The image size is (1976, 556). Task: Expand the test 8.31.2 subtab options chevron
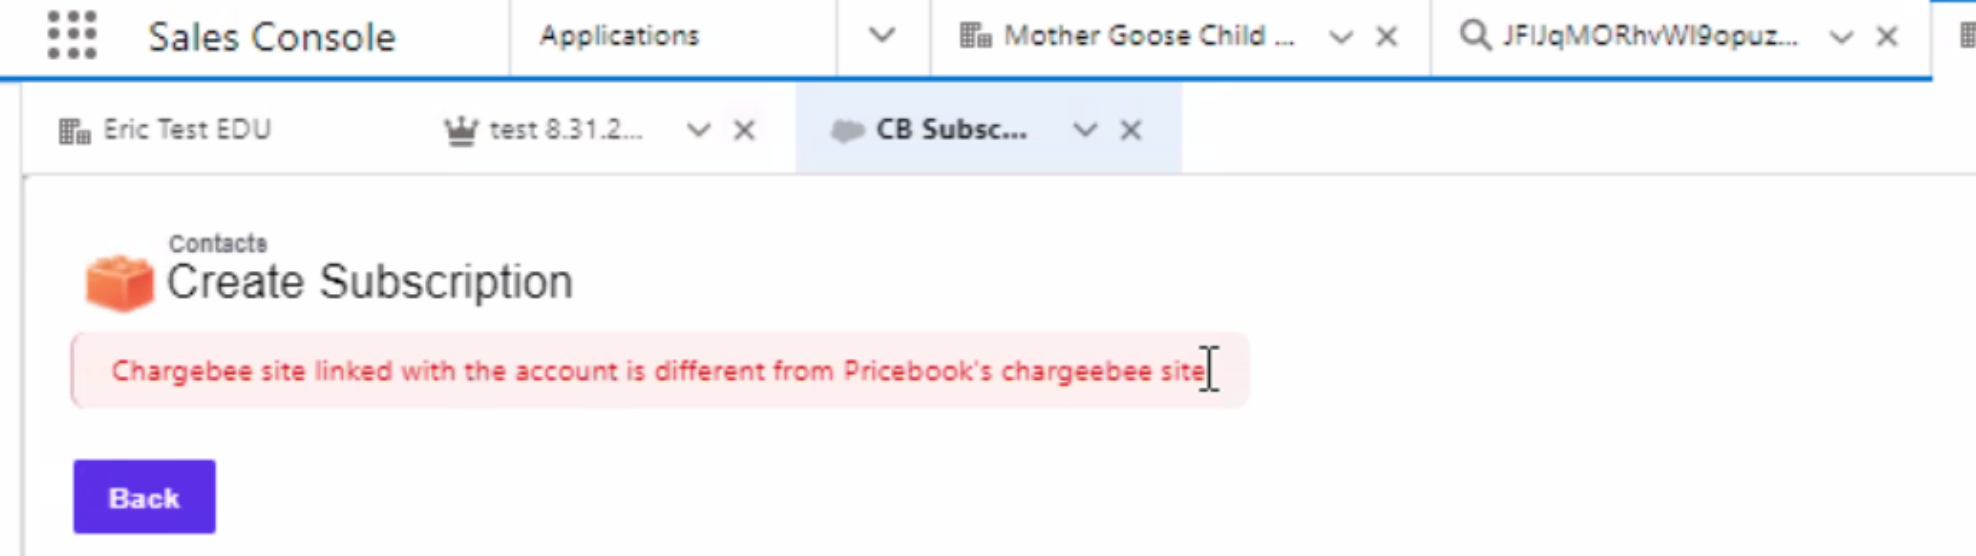tap(698, 131)
